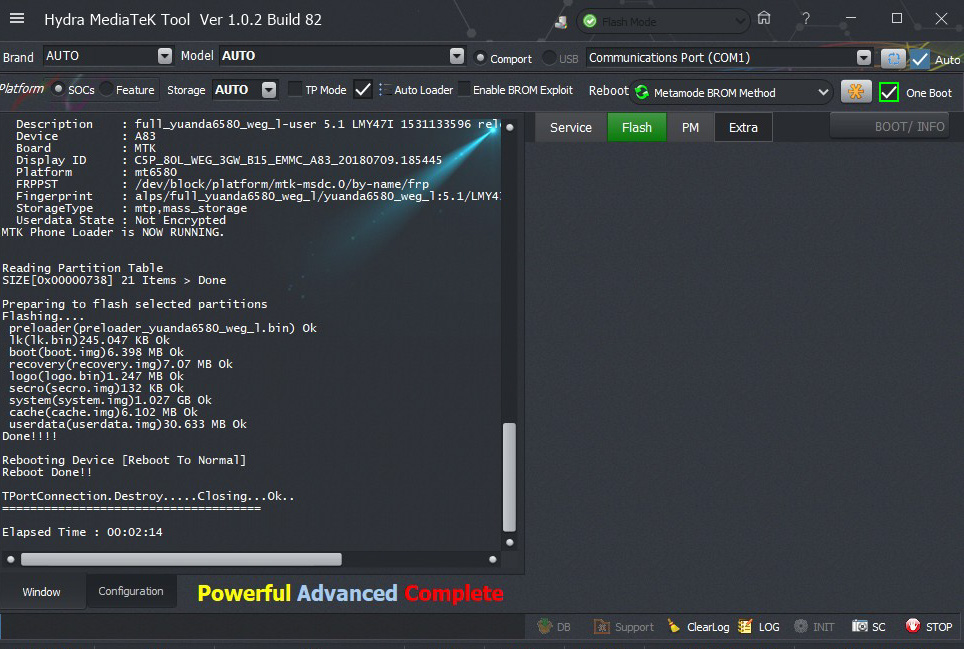The height and width of the screenshot is (649, 964).
Task: Click the 'Preparing to flash selected partitions' line
Action: click(x=135, y=304)
